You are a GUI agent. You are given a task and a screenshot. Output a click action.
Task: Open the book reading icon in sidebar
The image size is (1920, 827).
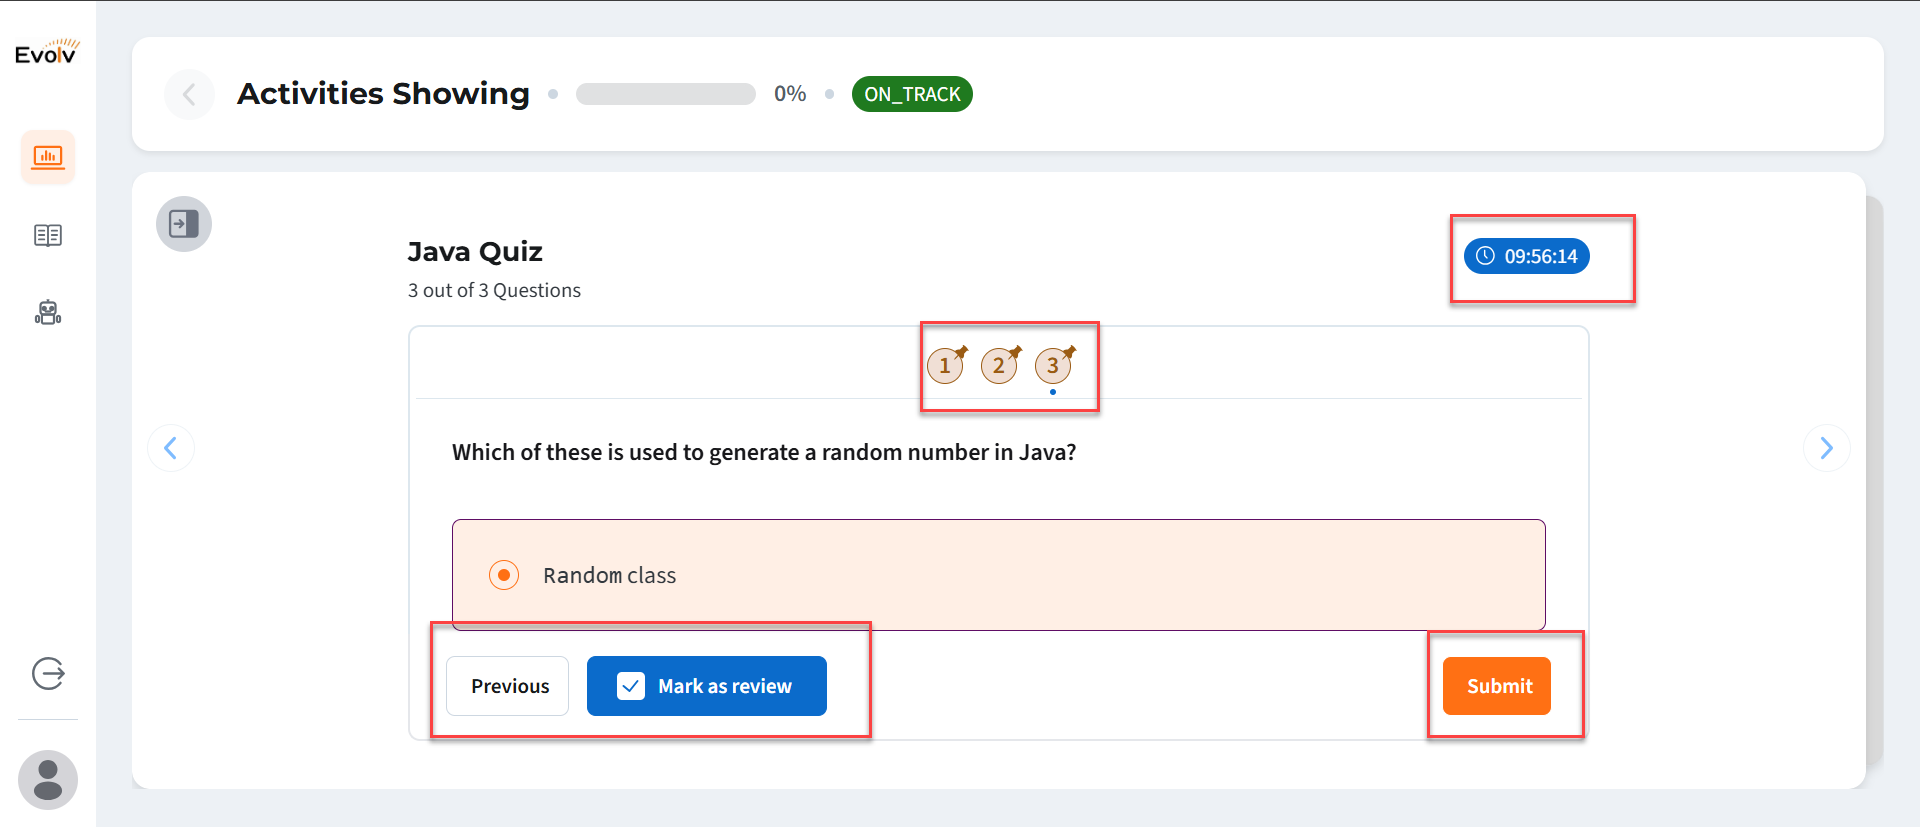tap(48, 235)
